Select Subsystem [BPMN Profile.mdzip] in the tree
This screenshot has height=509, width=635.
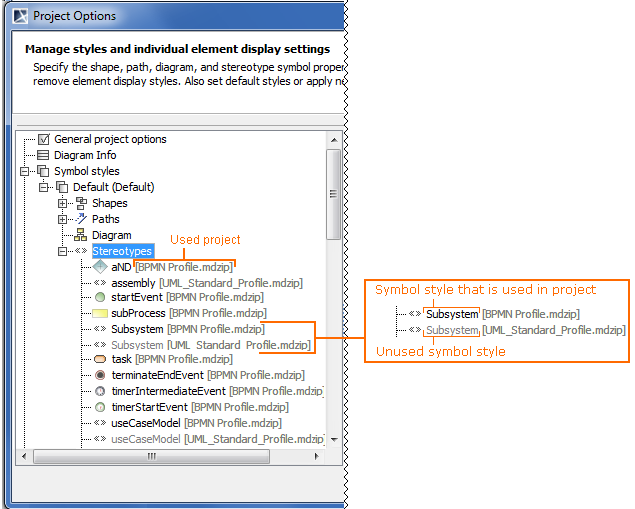pyautogui.click(x=188, y=329)
